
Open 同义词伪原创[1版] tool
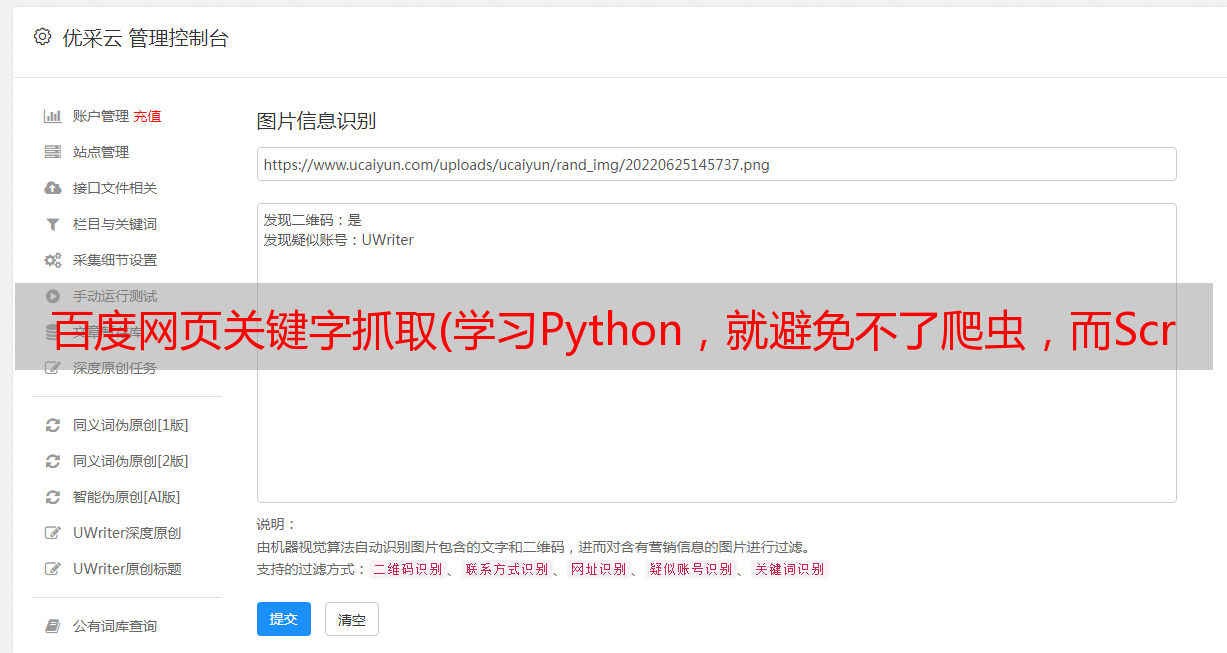130,425
